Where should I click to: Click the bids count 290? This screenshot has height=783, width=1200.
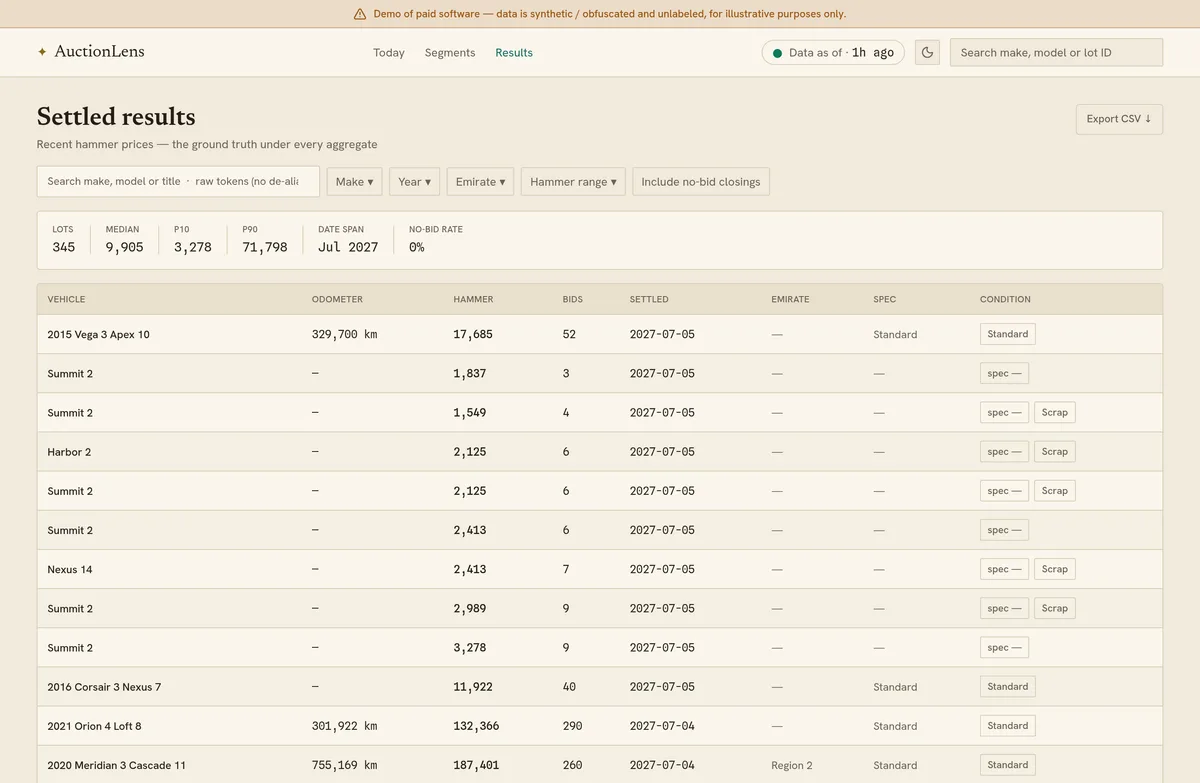pos(572,726)
